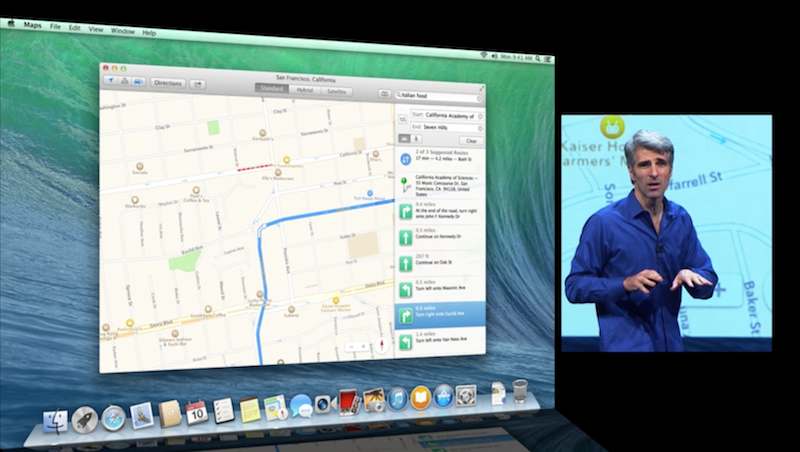Image resolution: width=800 pixels, height=452 pixels.
Task: Open Finder from the Dock
Action: point(55,421)
